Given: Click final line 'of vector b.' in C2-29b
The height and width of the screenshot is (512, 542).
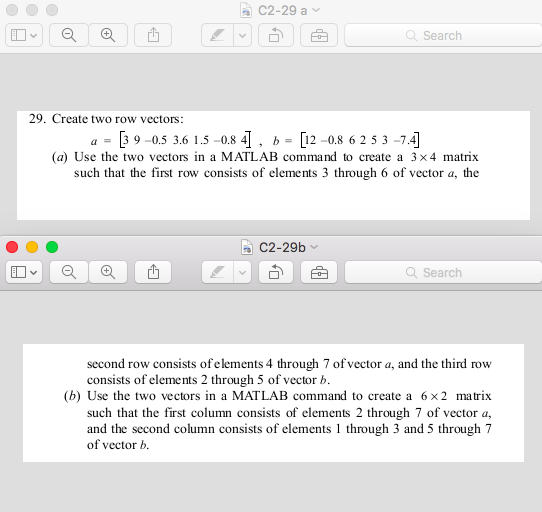Looking at the screenshot, I should [118, 445].
